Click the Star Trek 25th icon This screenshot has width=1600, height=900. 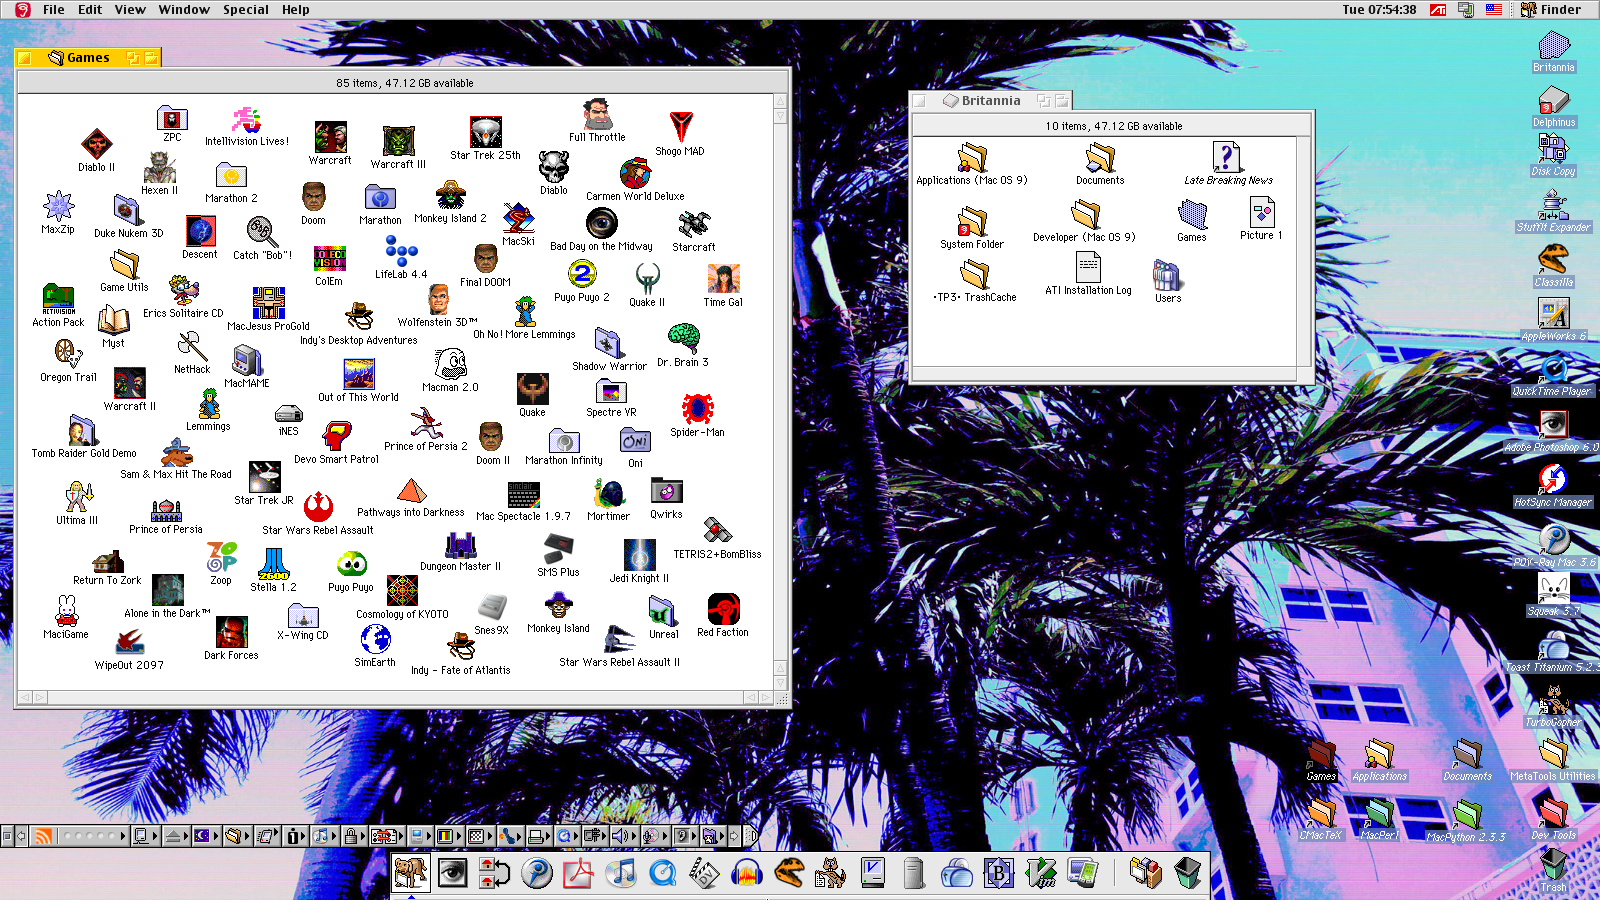tap(486, 132)
